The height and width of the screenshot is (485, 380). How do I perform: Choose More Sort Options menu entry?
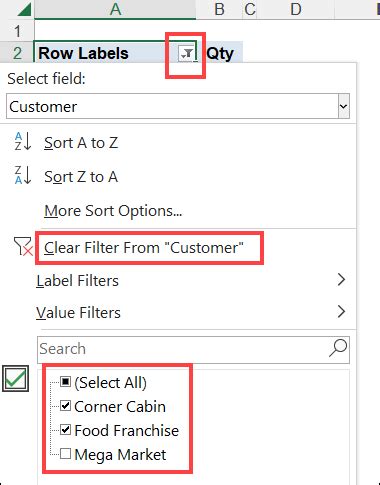point(113,211)
